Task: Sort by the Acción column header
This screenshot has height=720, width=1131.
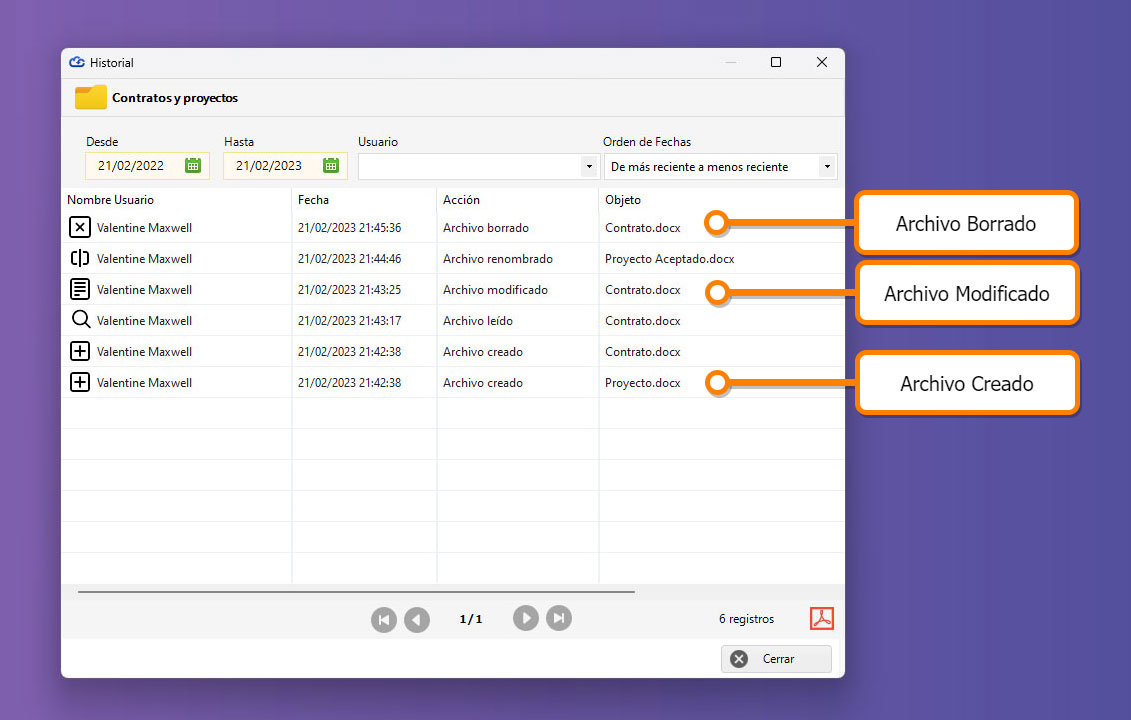Action: [461, 200]
